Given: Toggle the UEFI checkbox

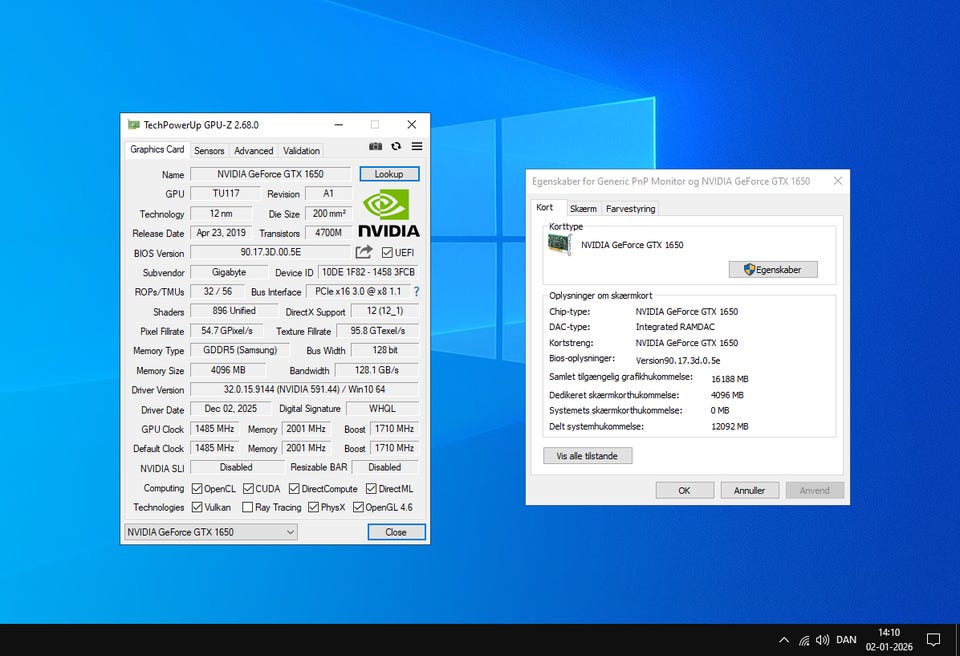Looking at the screenshot, I should tap(387, 253).
